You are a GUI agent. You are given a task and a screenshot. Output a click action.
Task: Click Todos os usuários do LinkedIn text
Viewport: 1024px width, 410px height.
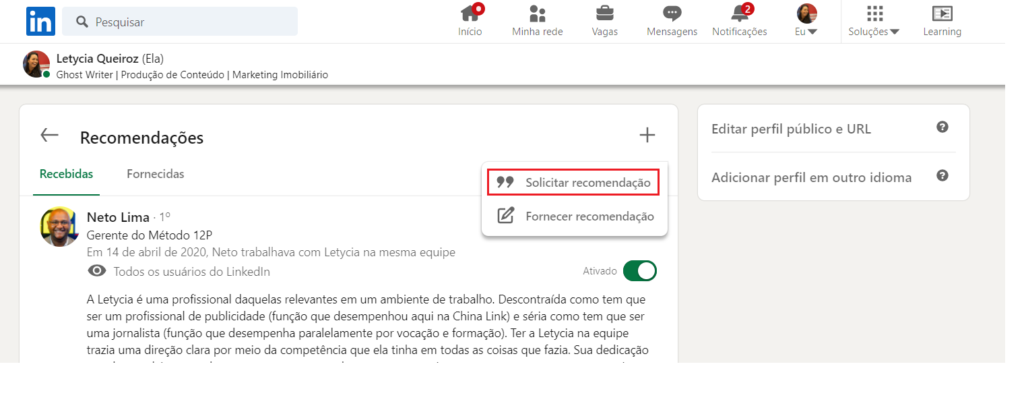[x=191, y=272]
